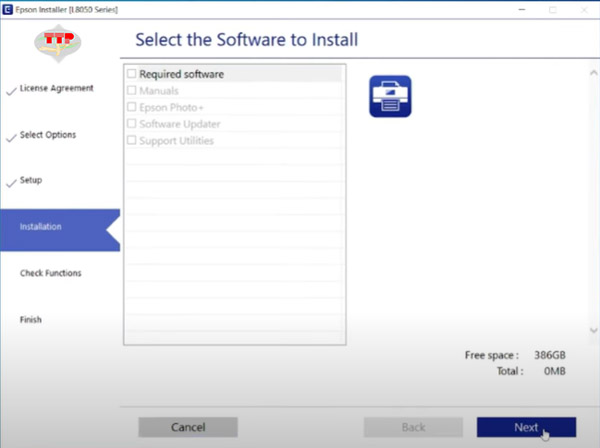The image size is (600, 448).
Task: Open the Setup step in sidebar
Action: tap(31, 180)
